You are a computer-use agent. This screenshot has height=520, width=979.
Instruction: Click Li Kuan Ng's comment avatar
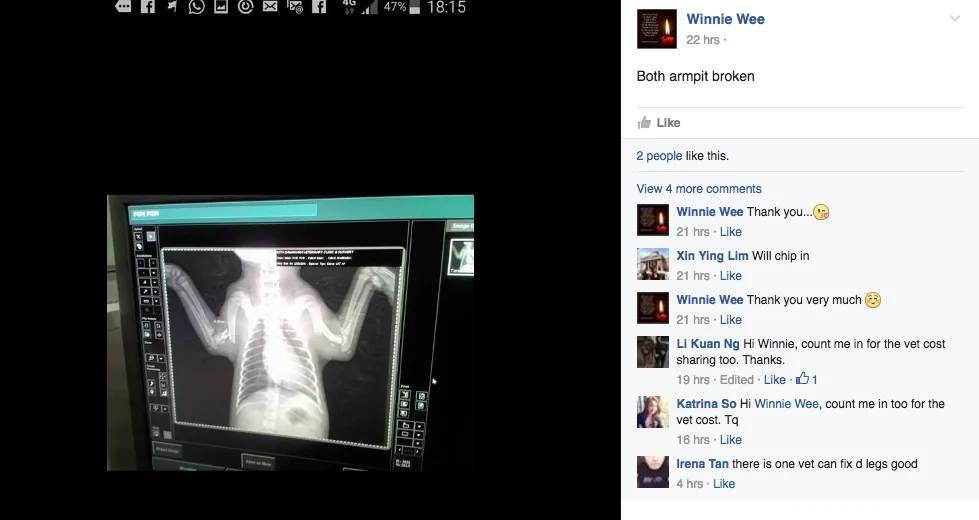click(652, 352)
